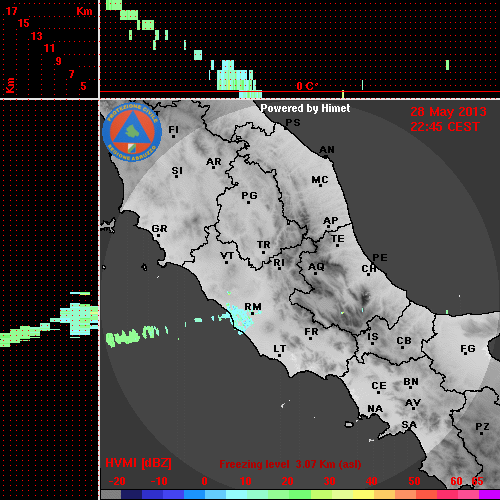The width and height of the screenshot is (500, 500).
Task: Click the 'GR' city label
Action: tap(159, 229)
